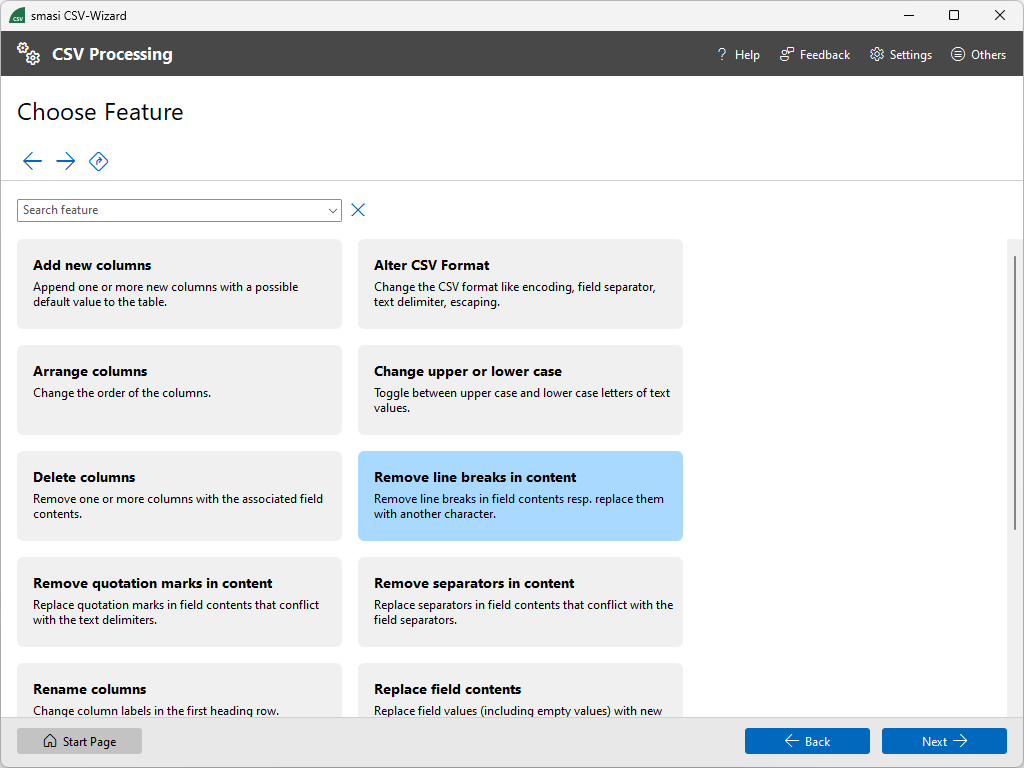
Task: Click the home icon on the Start Page button
Action: (x=49, y=741)
